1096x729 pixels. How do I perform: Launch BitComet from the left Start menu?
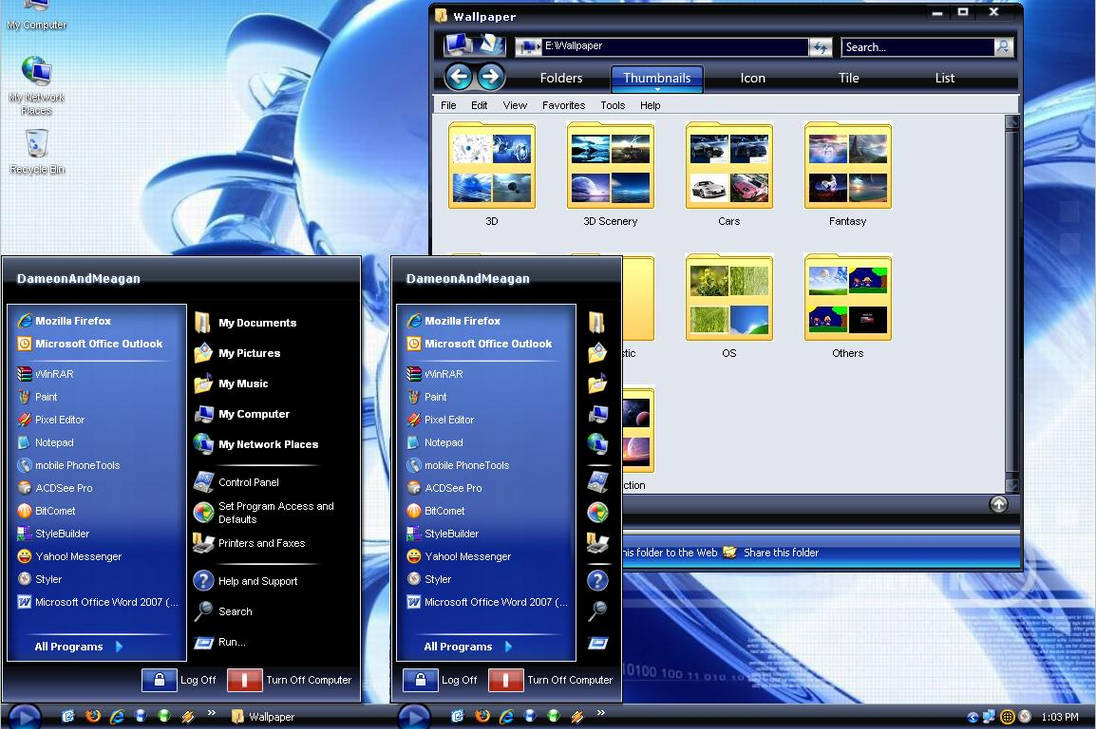55,511
